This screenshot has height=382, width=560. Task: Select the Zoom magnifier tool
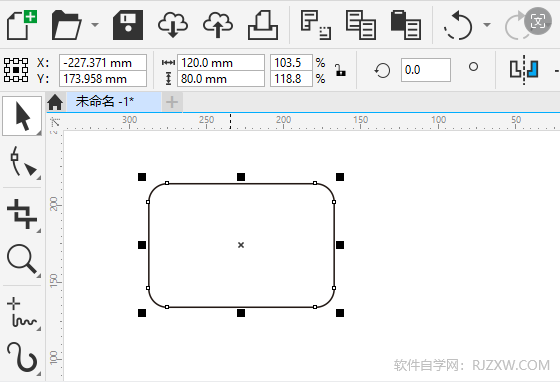[22, 261]
